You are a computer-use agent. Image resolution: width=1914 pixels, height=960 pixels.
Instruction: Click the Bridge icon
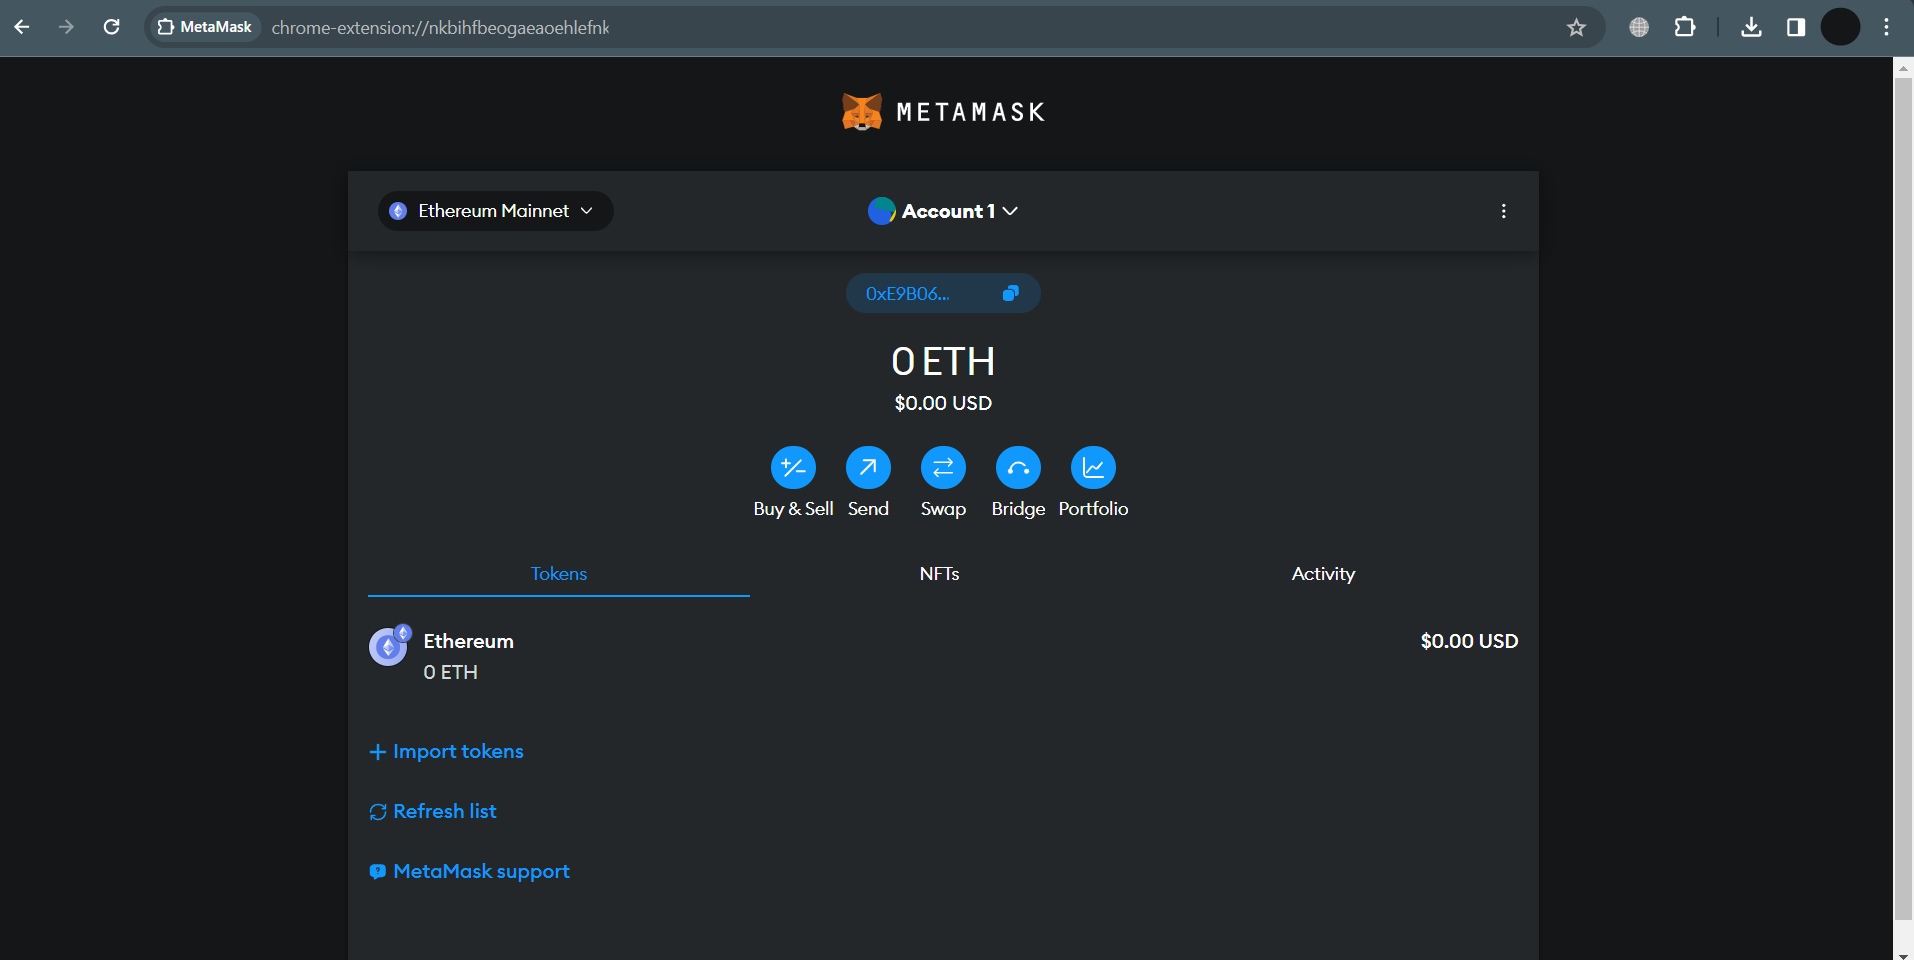point(1017,467)
